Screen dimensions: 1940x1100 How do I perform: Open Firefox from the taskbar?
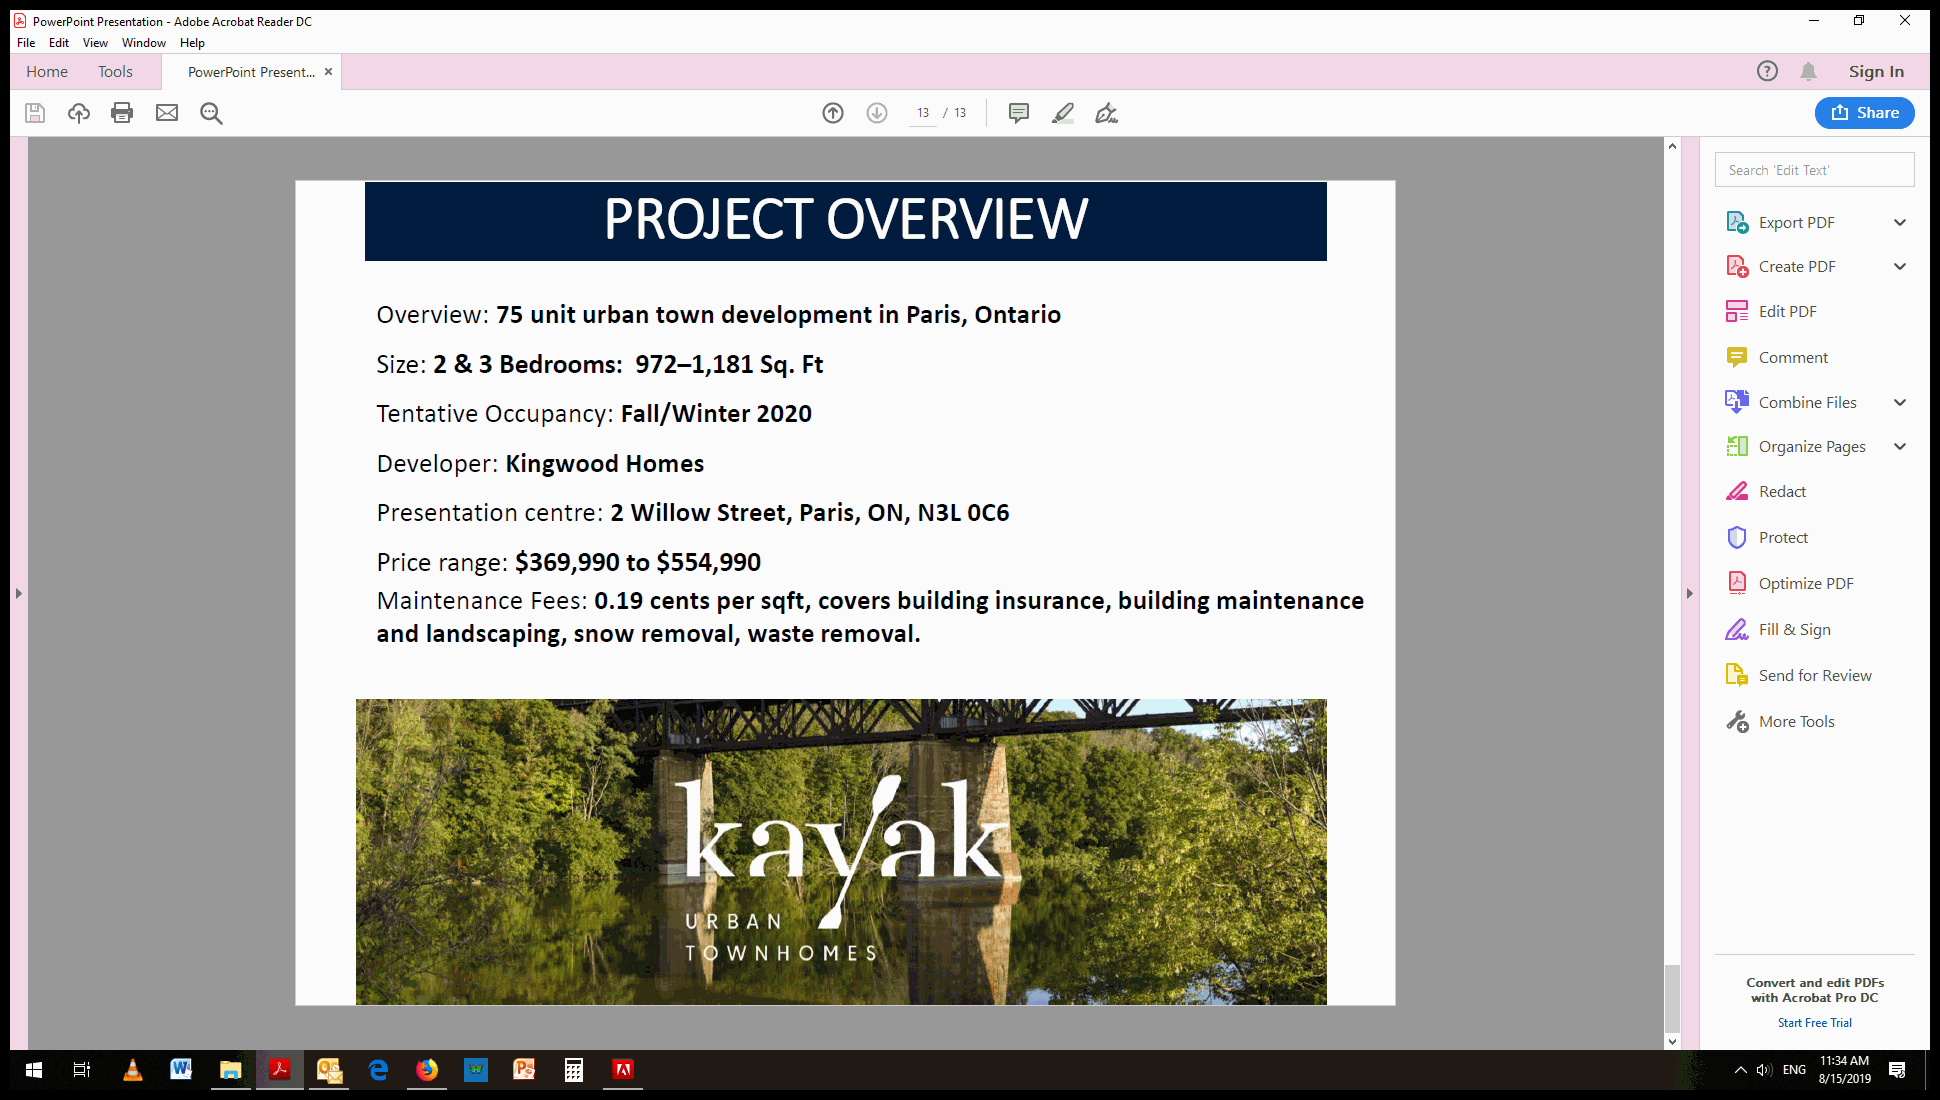427,1070
